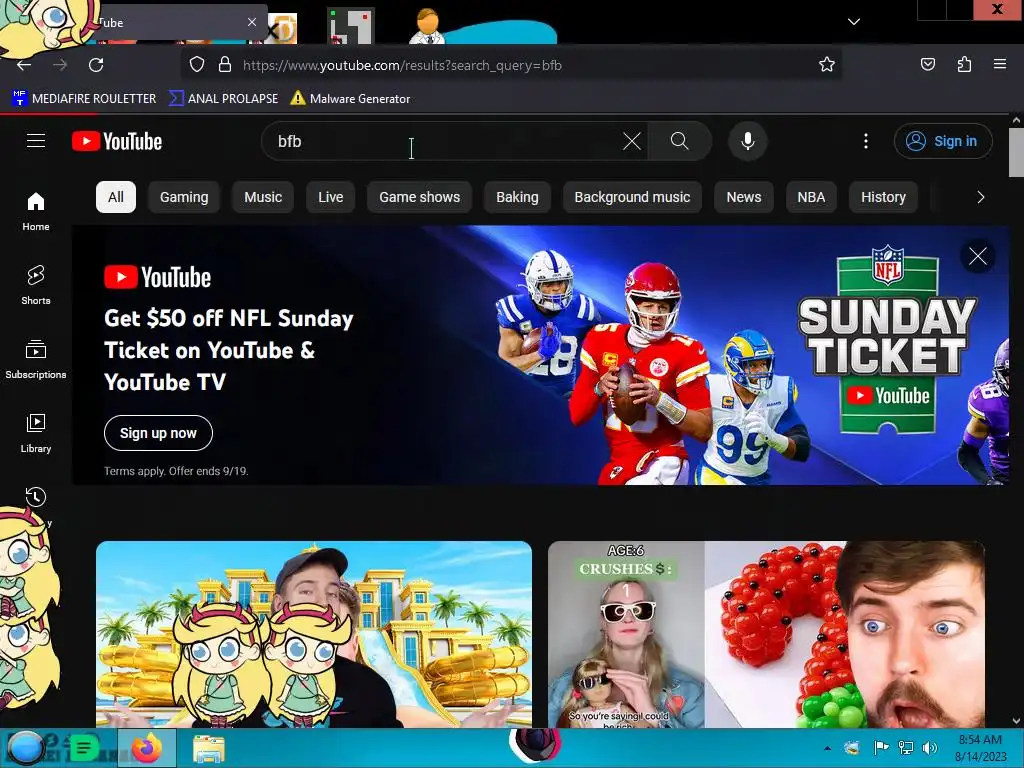Select the Background music filter chip
1024x768 pixels.
pyautogui.click(x=632, y=197)
